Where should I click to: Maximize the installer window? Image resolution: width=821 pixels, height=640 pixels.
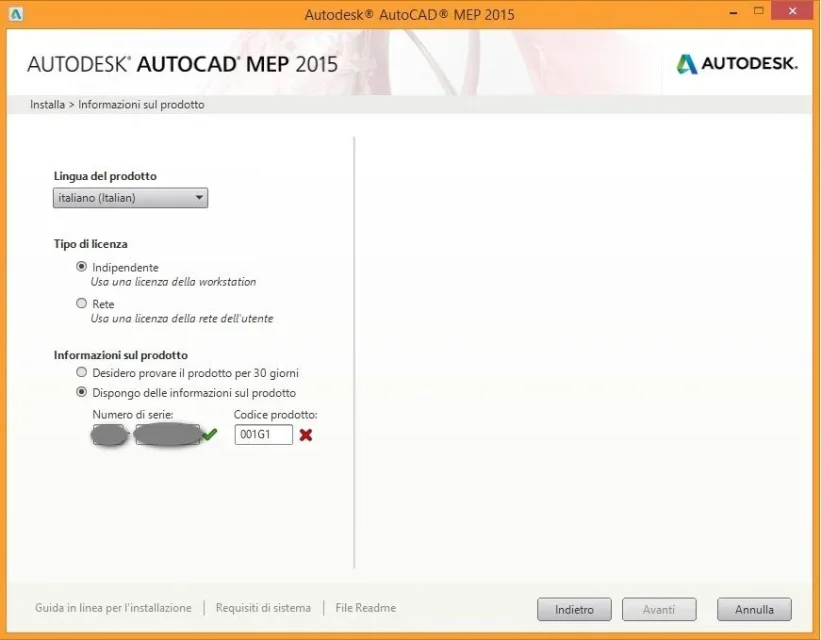[759, 11]
